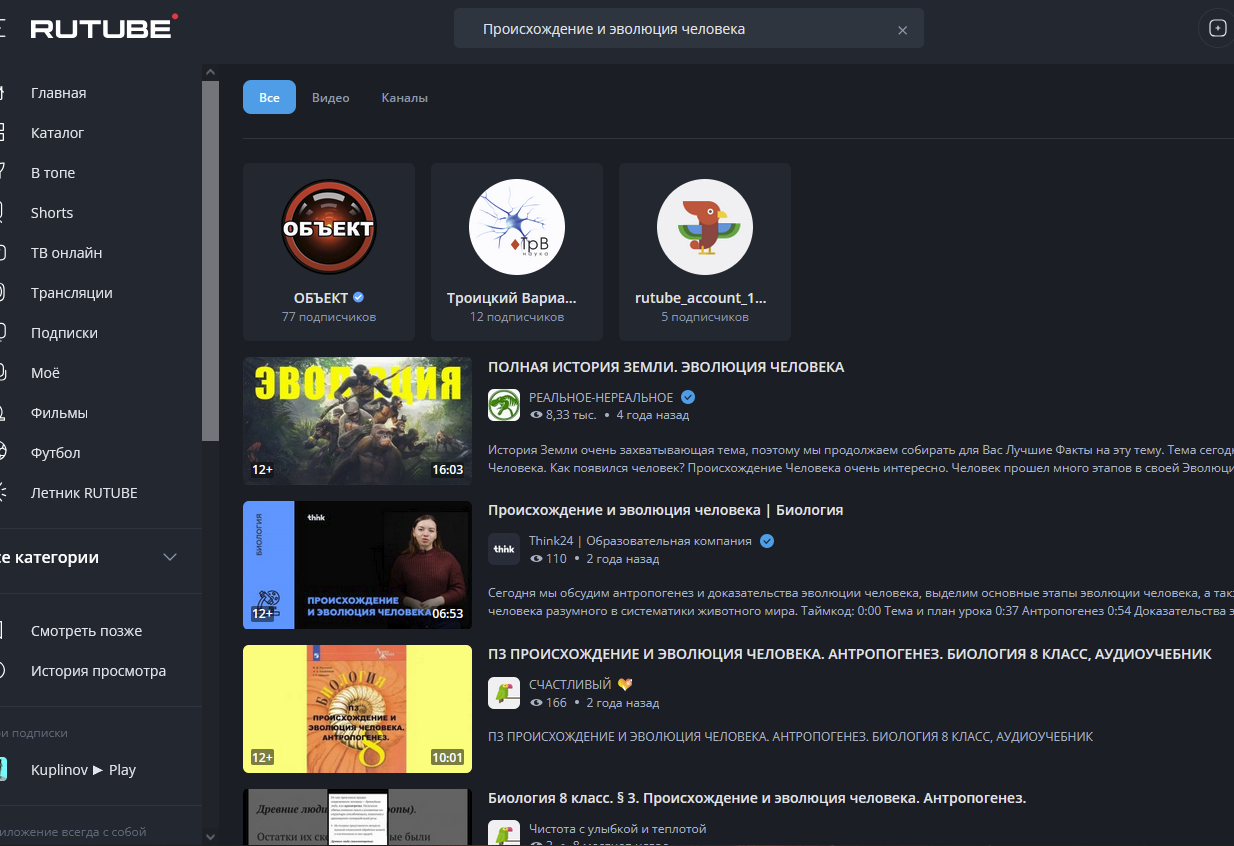The height and width of the screenshot is (846, 1234).
Task: Open the Троицкий Вариант channel avatar
Action: coord(517,227)
